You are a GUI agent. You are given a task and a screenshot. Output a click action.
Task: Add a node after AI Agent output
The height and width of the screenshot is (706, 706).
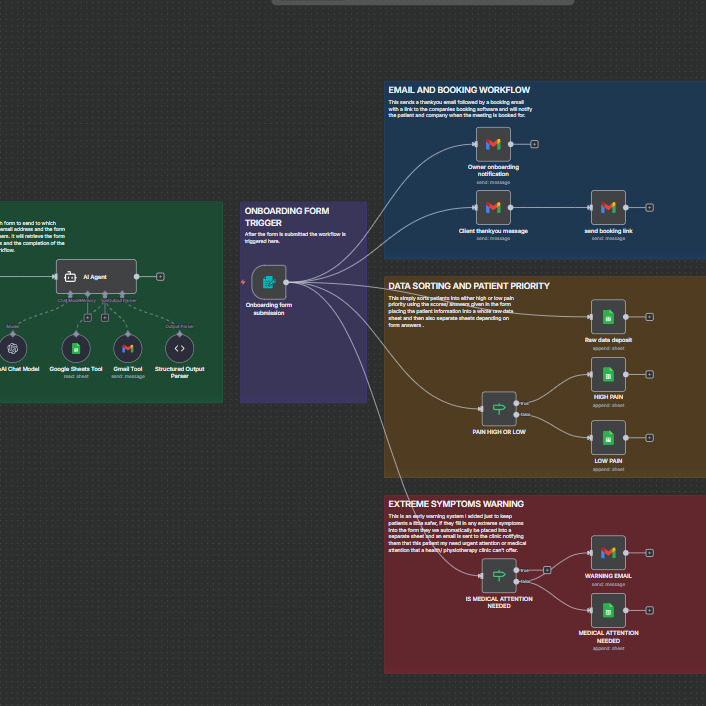click(161, 276)
